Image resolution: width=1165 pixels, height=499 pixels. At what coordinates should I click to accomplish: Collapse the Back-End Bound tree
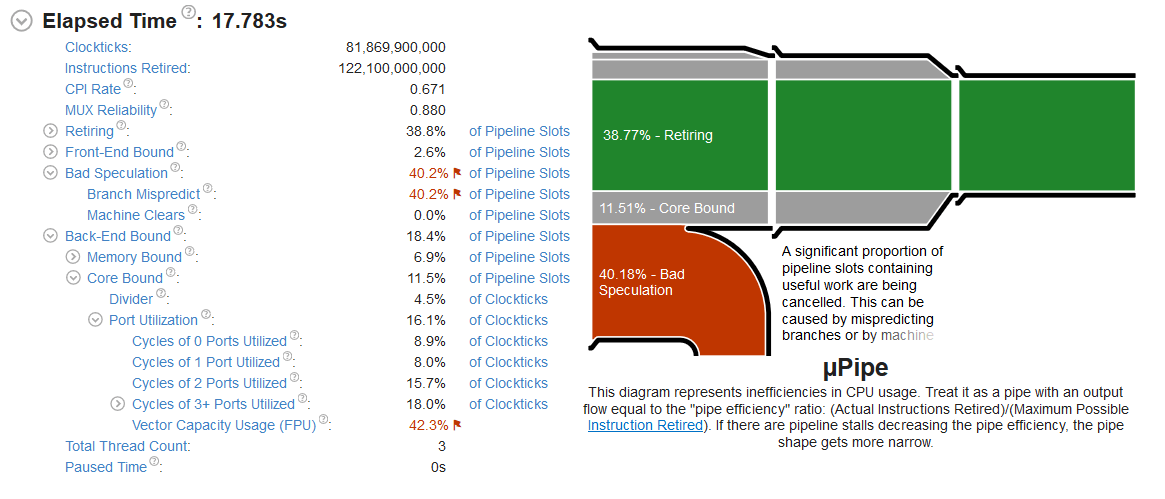(51, 236)
